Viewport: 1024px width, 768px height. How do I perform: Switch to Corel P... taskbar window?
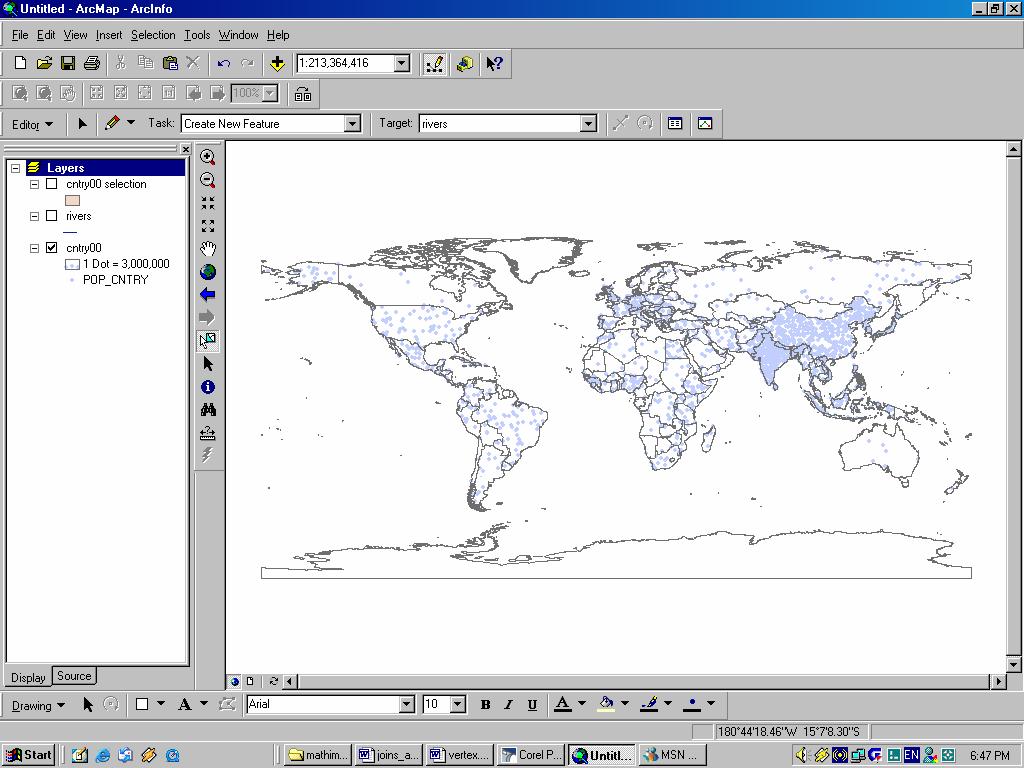(x=531, y=755)
